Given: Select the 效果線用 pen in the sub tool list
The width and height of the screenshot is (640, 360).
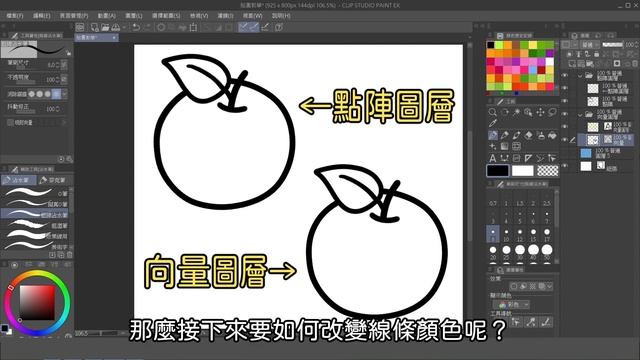Looking at the screenshot, I should click(x=36, y=236).
